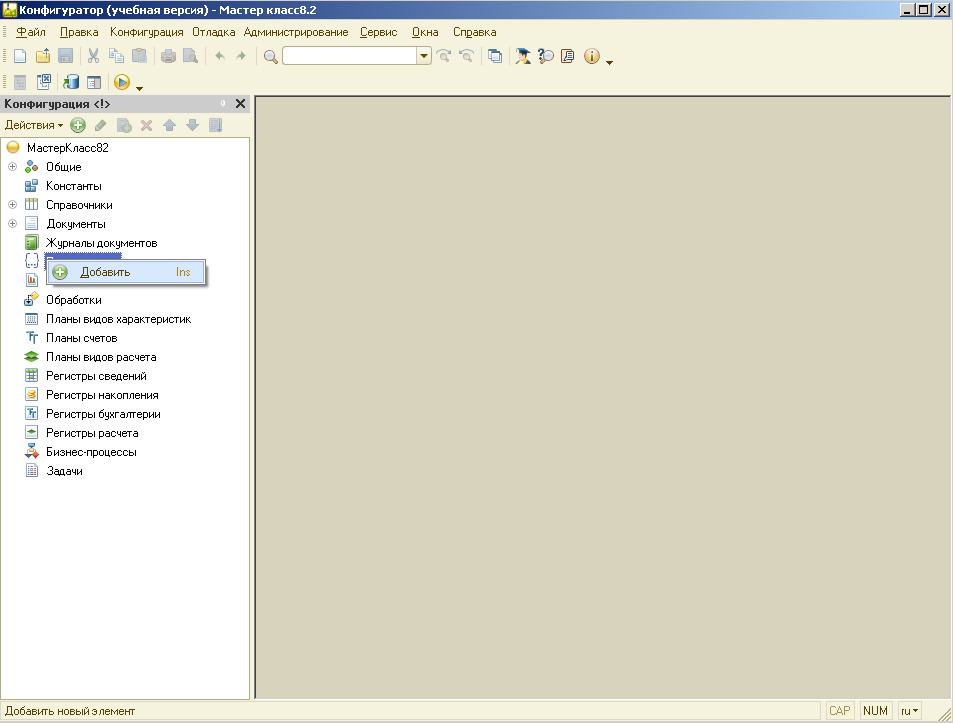Click the Copy toolbar icon
This screenshot has width=953, height=723.
(x=116, y=57)
